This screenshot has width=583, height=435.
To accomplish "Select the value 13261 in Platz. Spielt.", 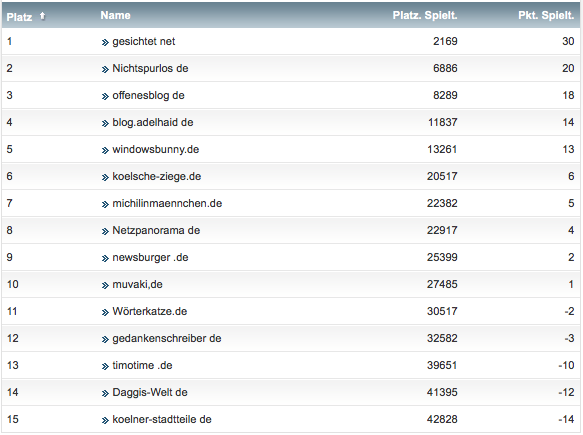I will pos(442,149).
